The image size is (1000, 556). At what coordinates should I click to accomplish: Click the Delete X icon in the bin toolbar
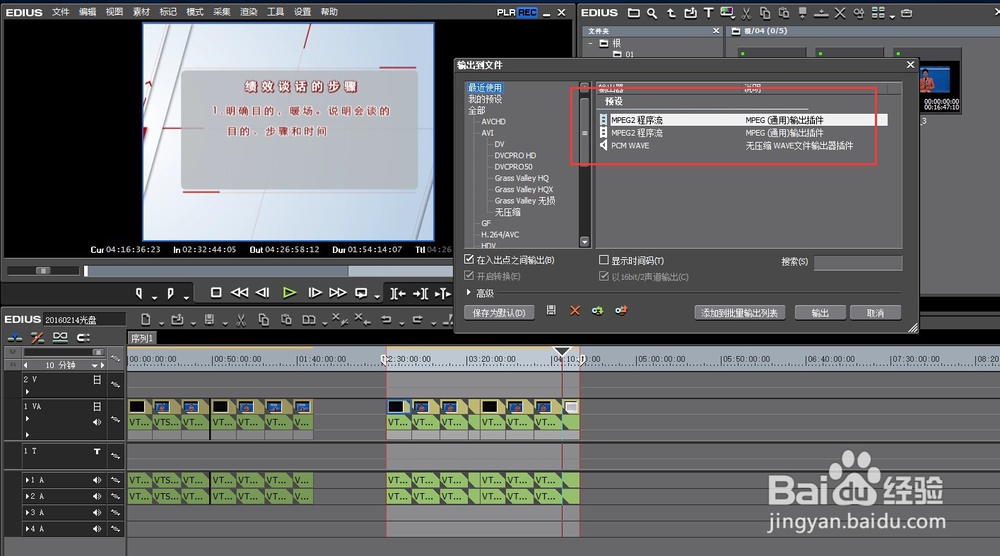840,13
